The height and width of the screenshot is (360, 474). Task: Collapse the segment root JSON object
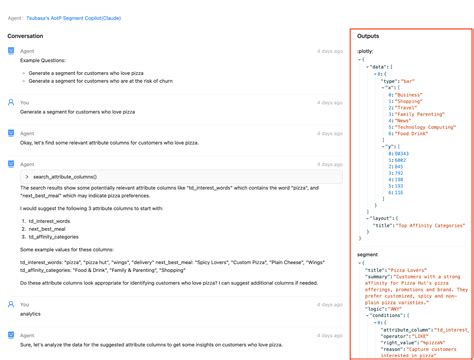(x=359, y=263)
